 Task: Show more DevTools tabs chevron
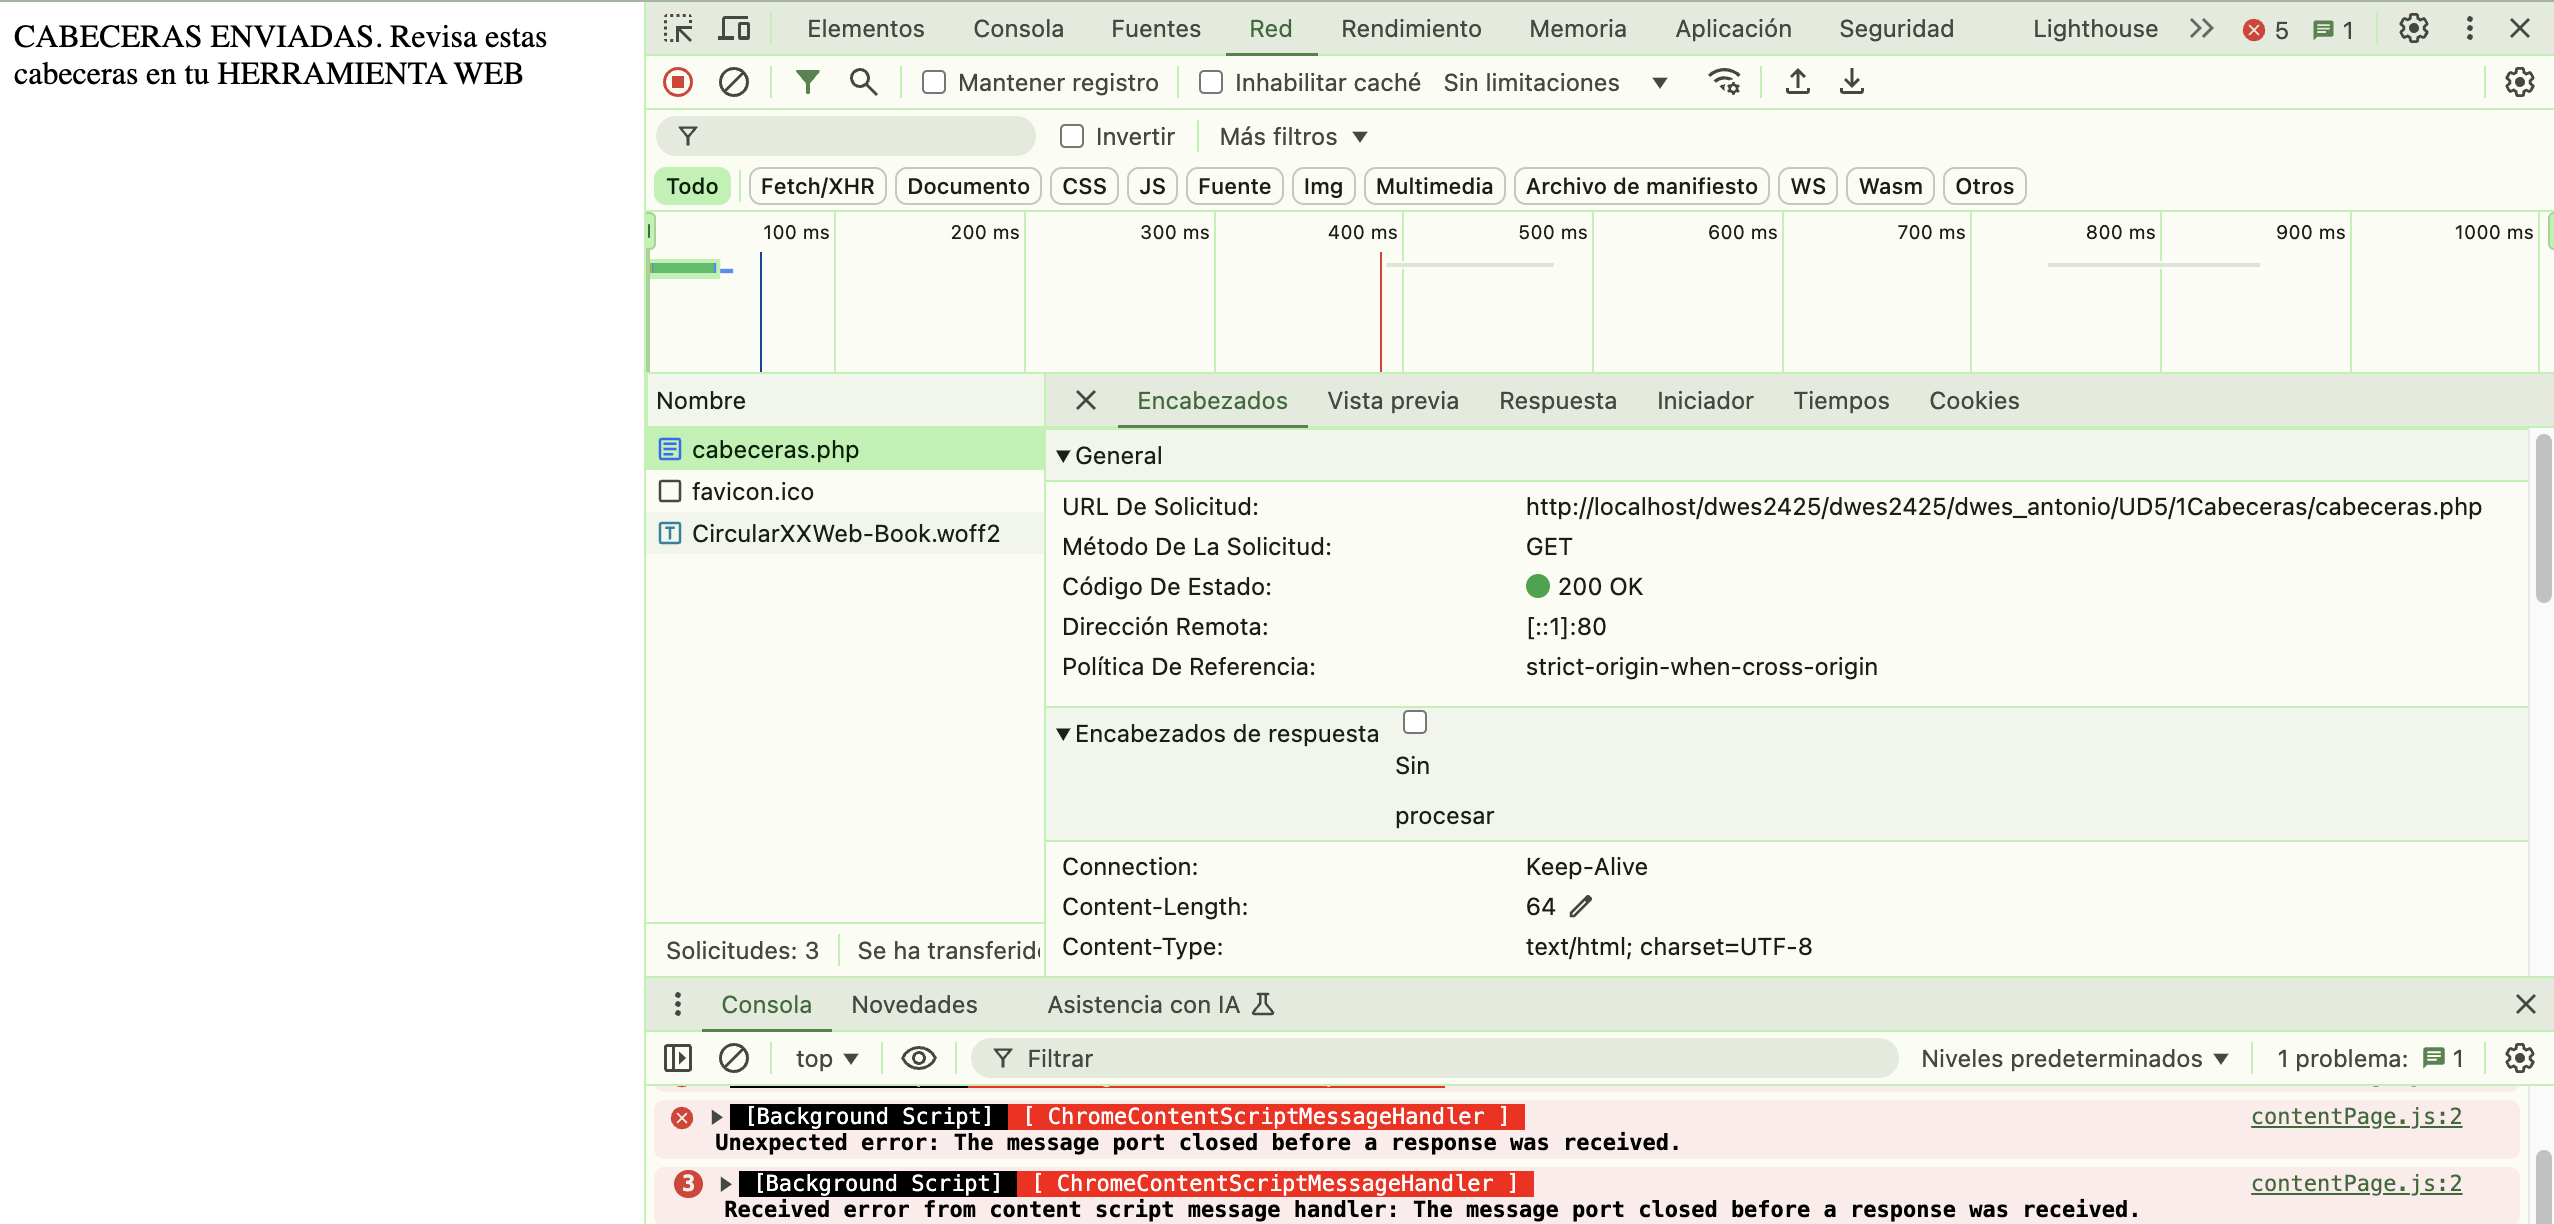pyautogui.click(x=2202, y=29)
